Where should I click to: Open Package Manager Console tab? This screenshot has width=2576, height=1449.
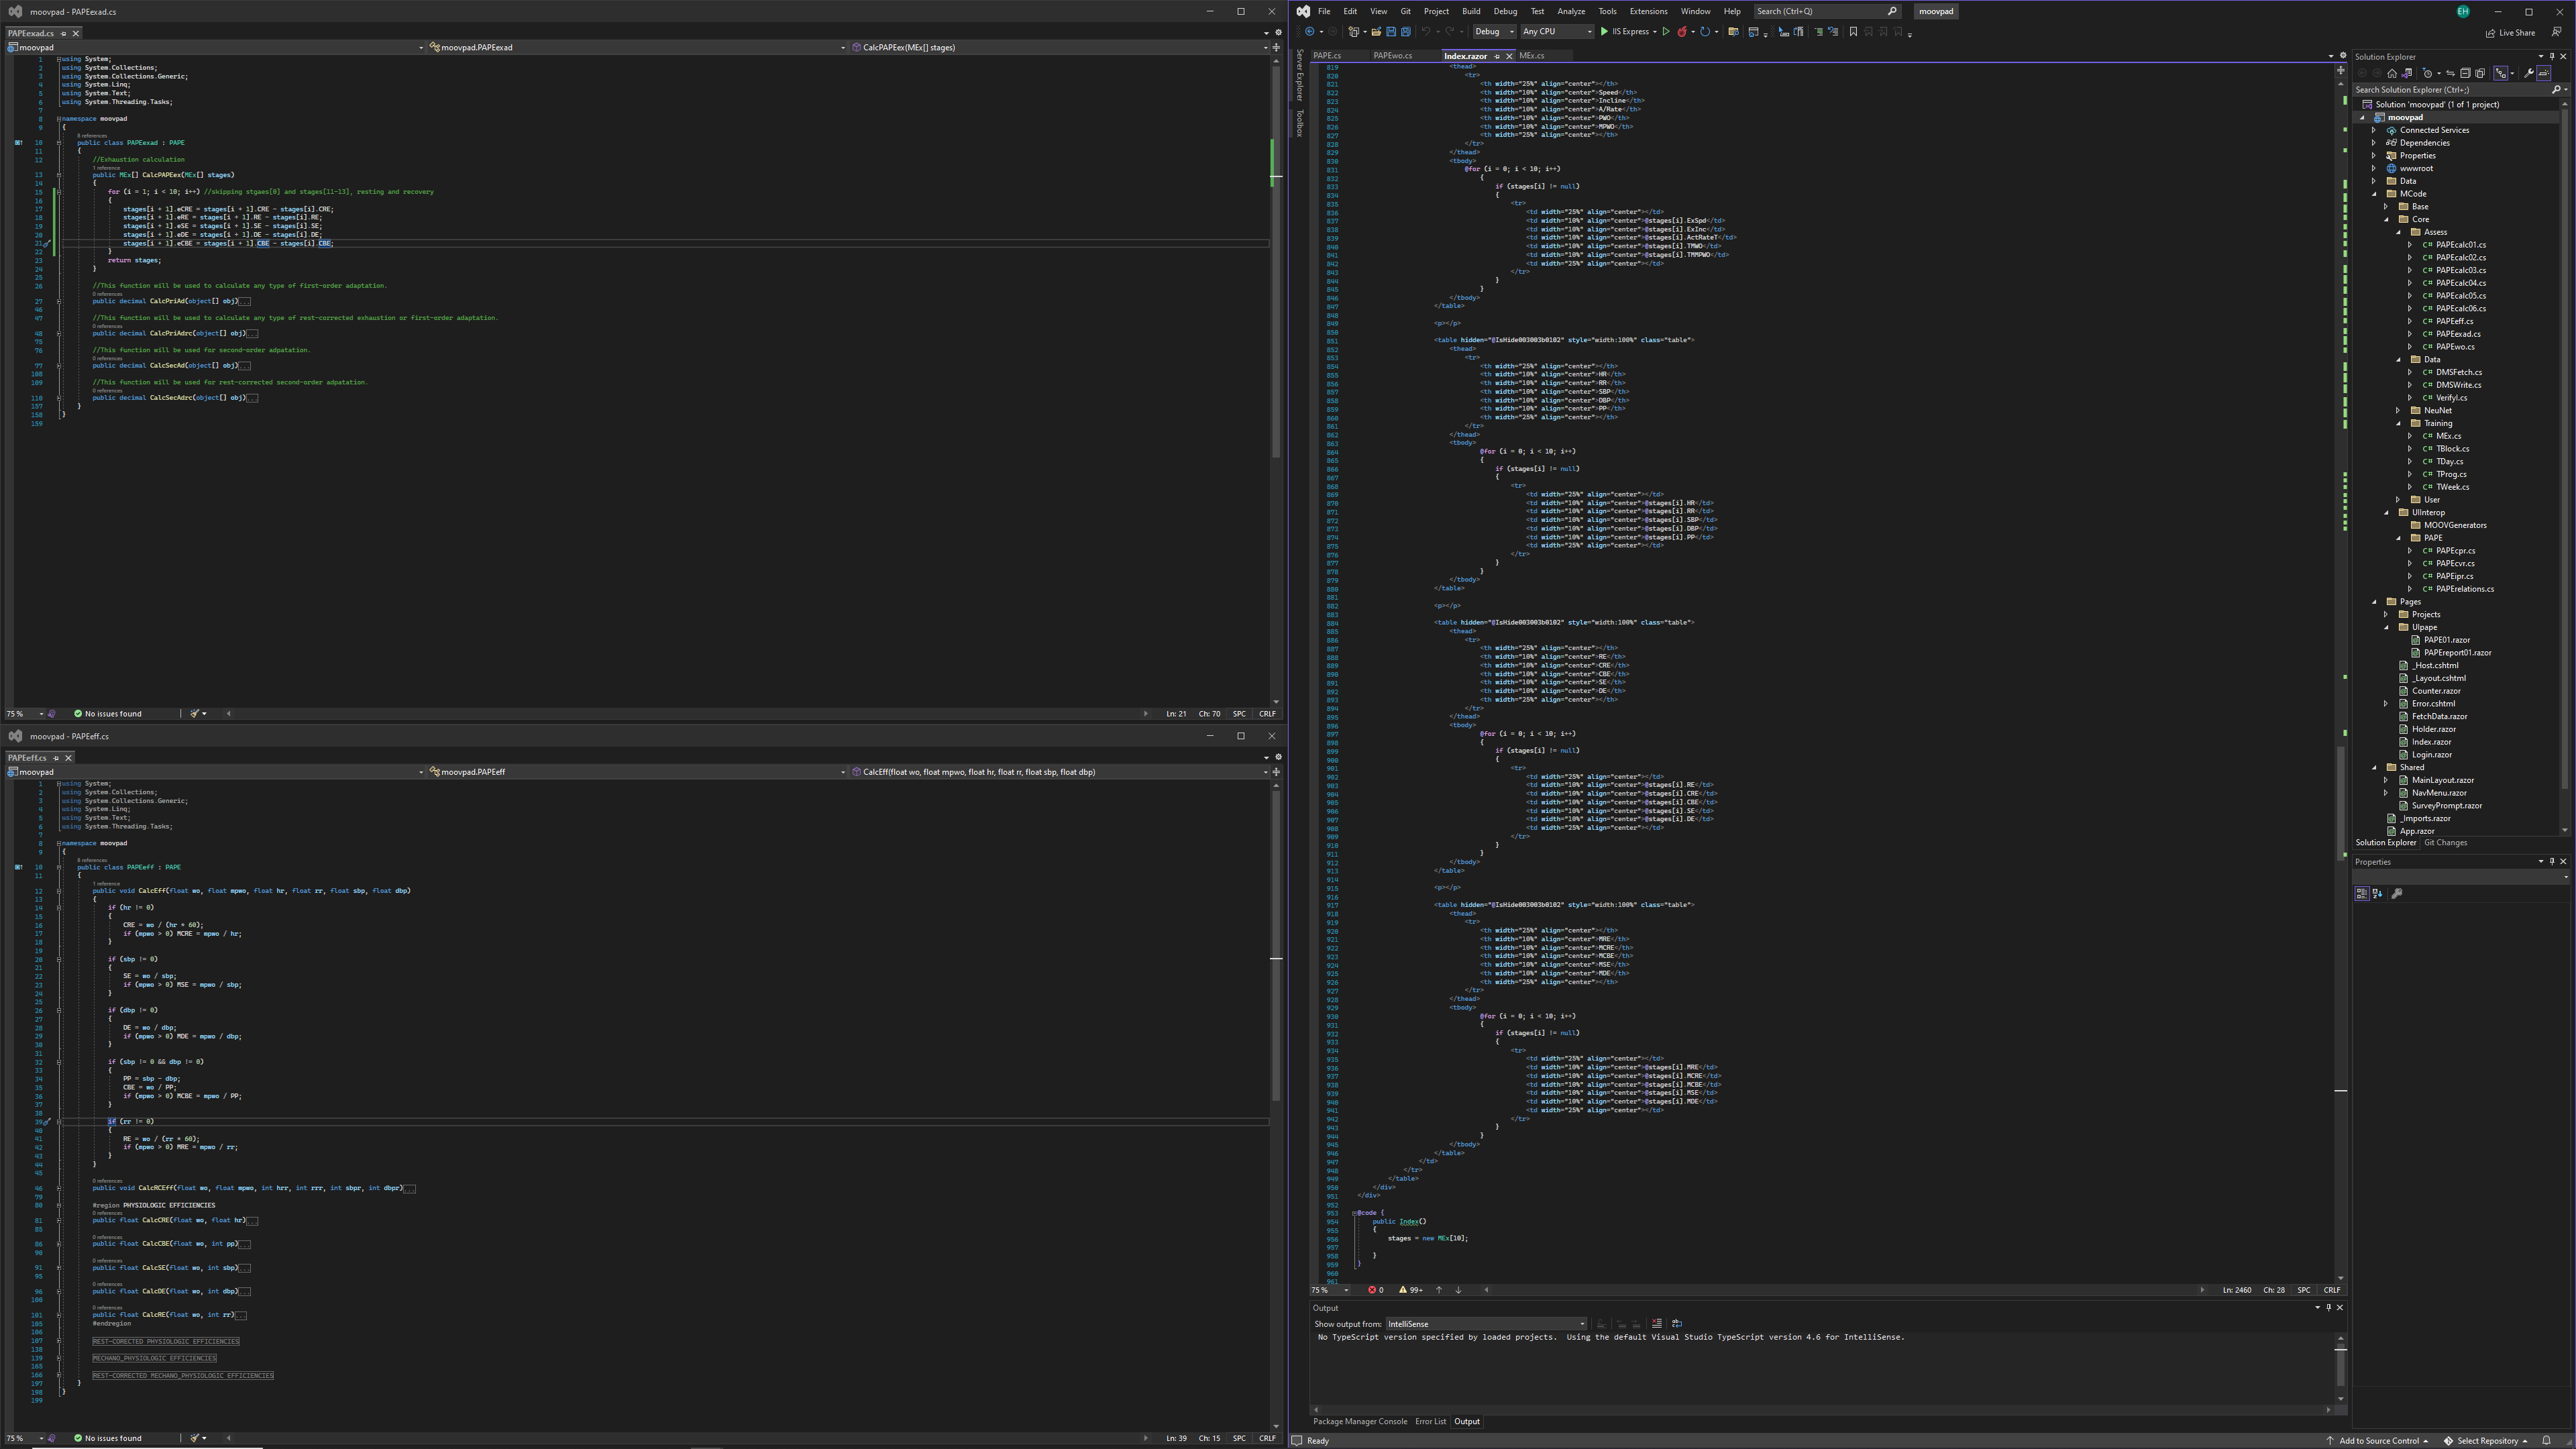(1359, 1422)
